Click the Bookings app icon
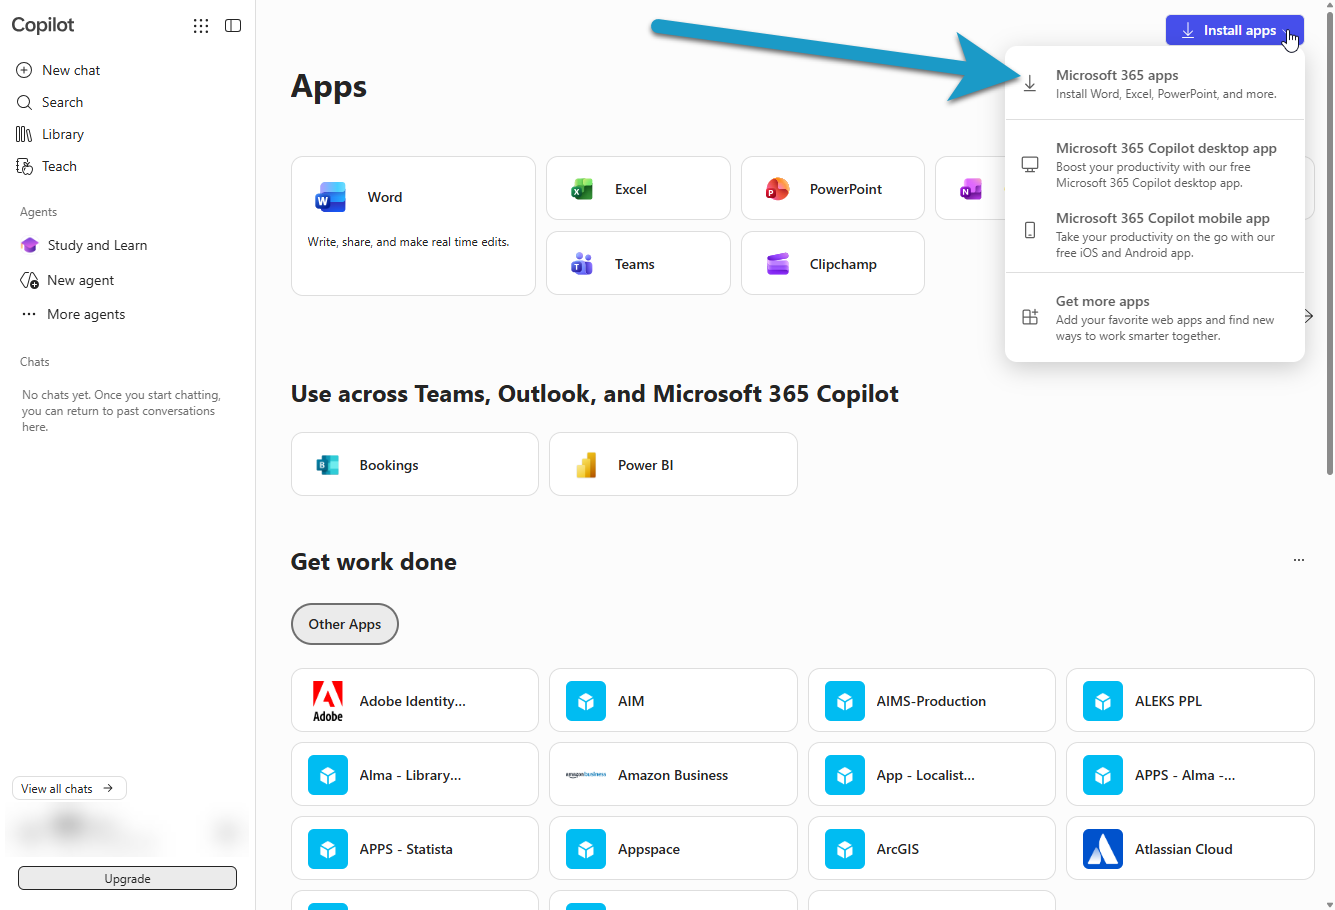The image size is (1335, 910). [327, 465]
